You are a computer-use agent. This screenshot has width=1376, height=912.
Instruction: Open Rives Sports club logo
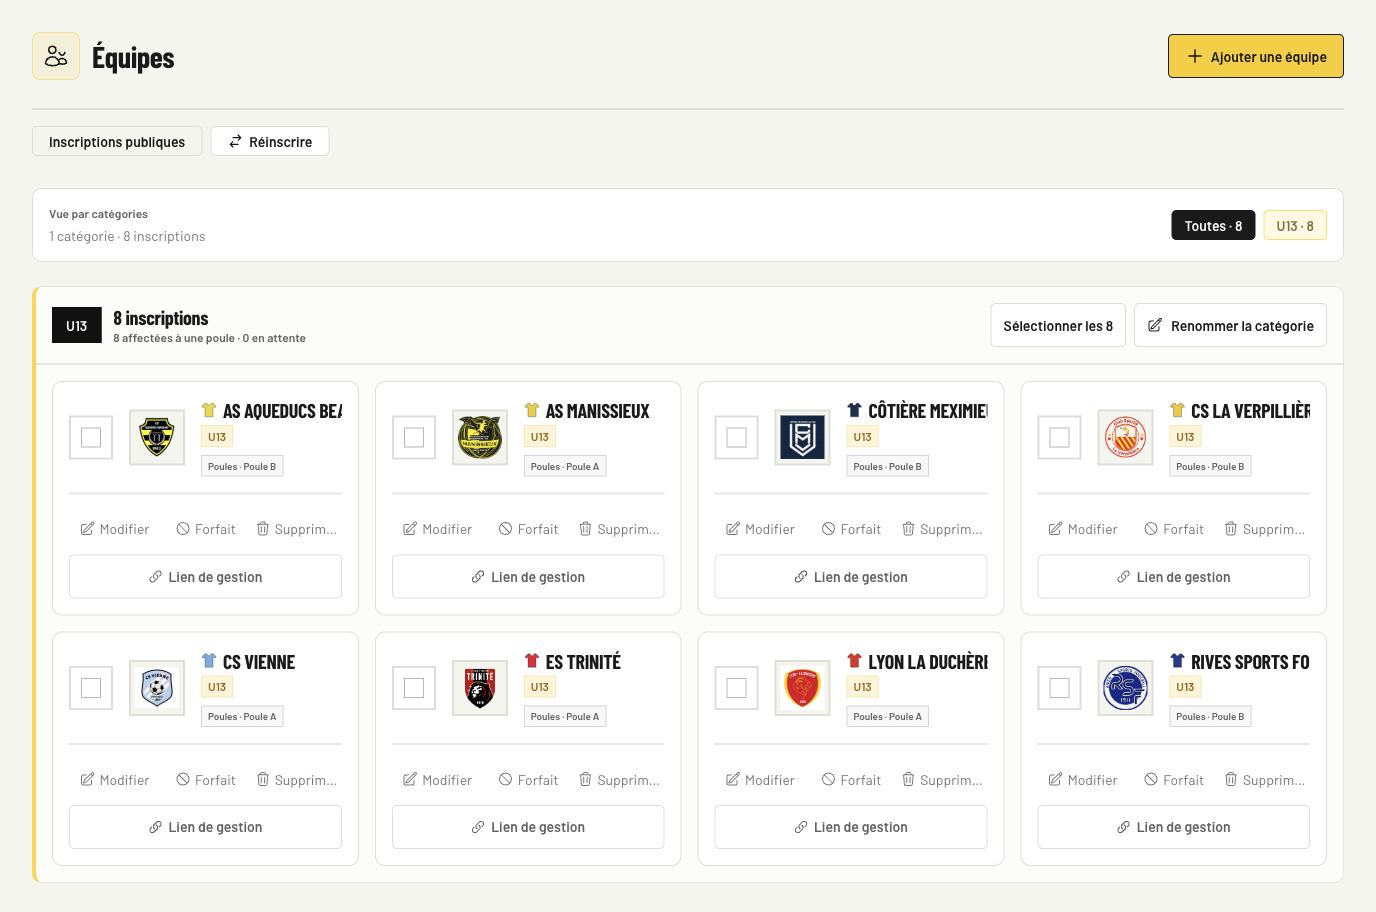click(x=1125, y=688)
